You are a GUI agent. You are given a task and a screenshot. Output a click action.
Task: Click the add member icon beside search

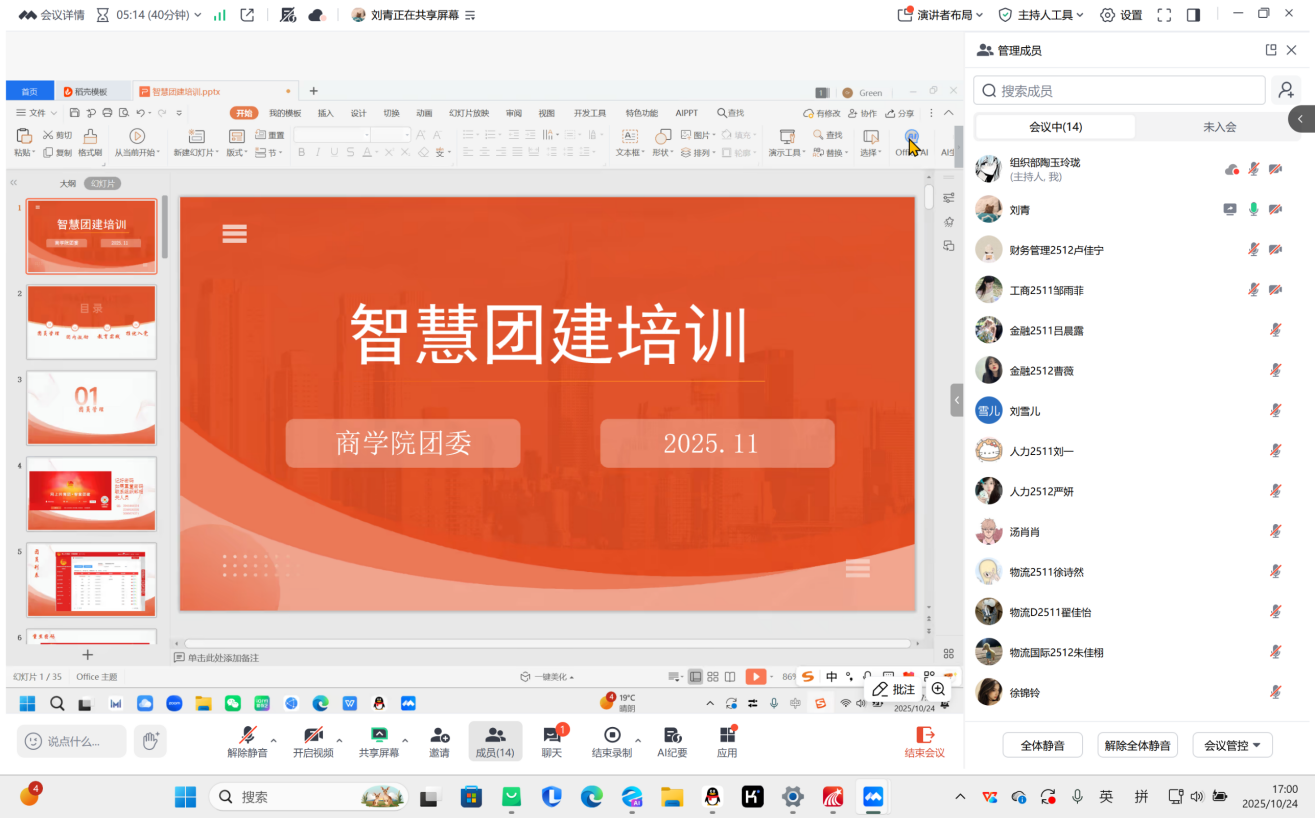tap(1286, 91)
